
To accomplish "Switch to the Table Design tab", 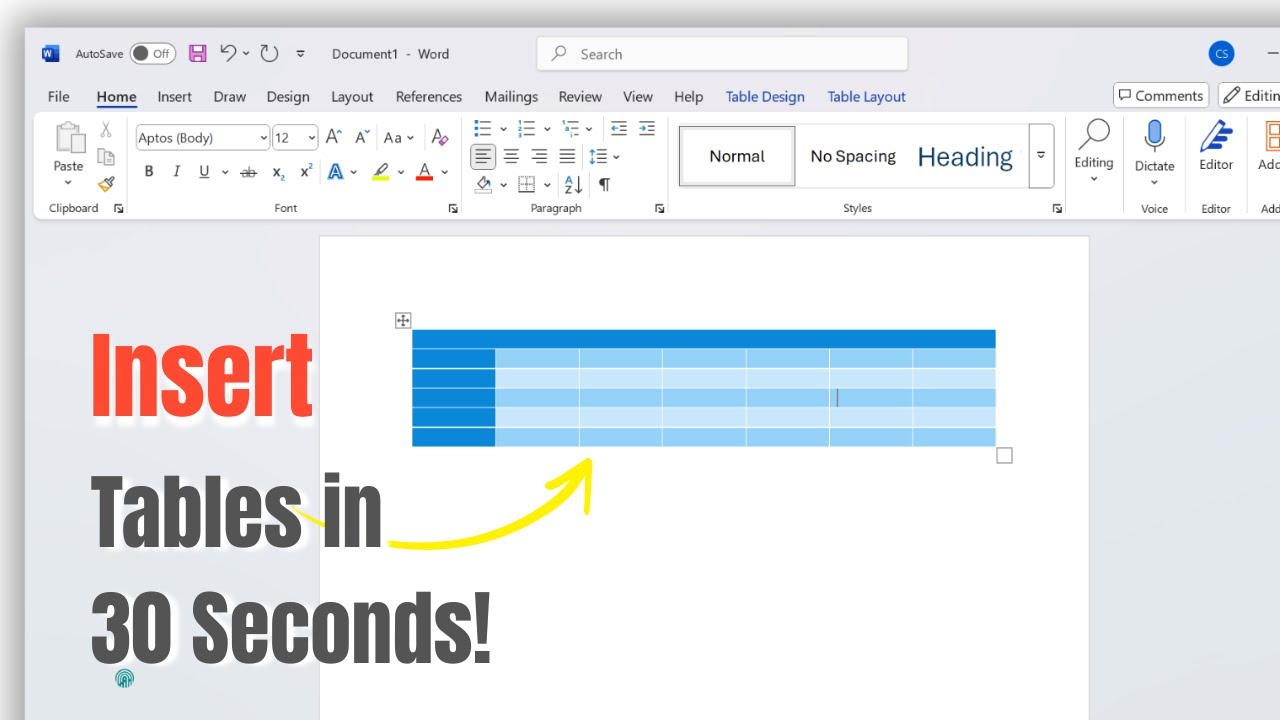I will pyautogui.click(x=765, y=97).
